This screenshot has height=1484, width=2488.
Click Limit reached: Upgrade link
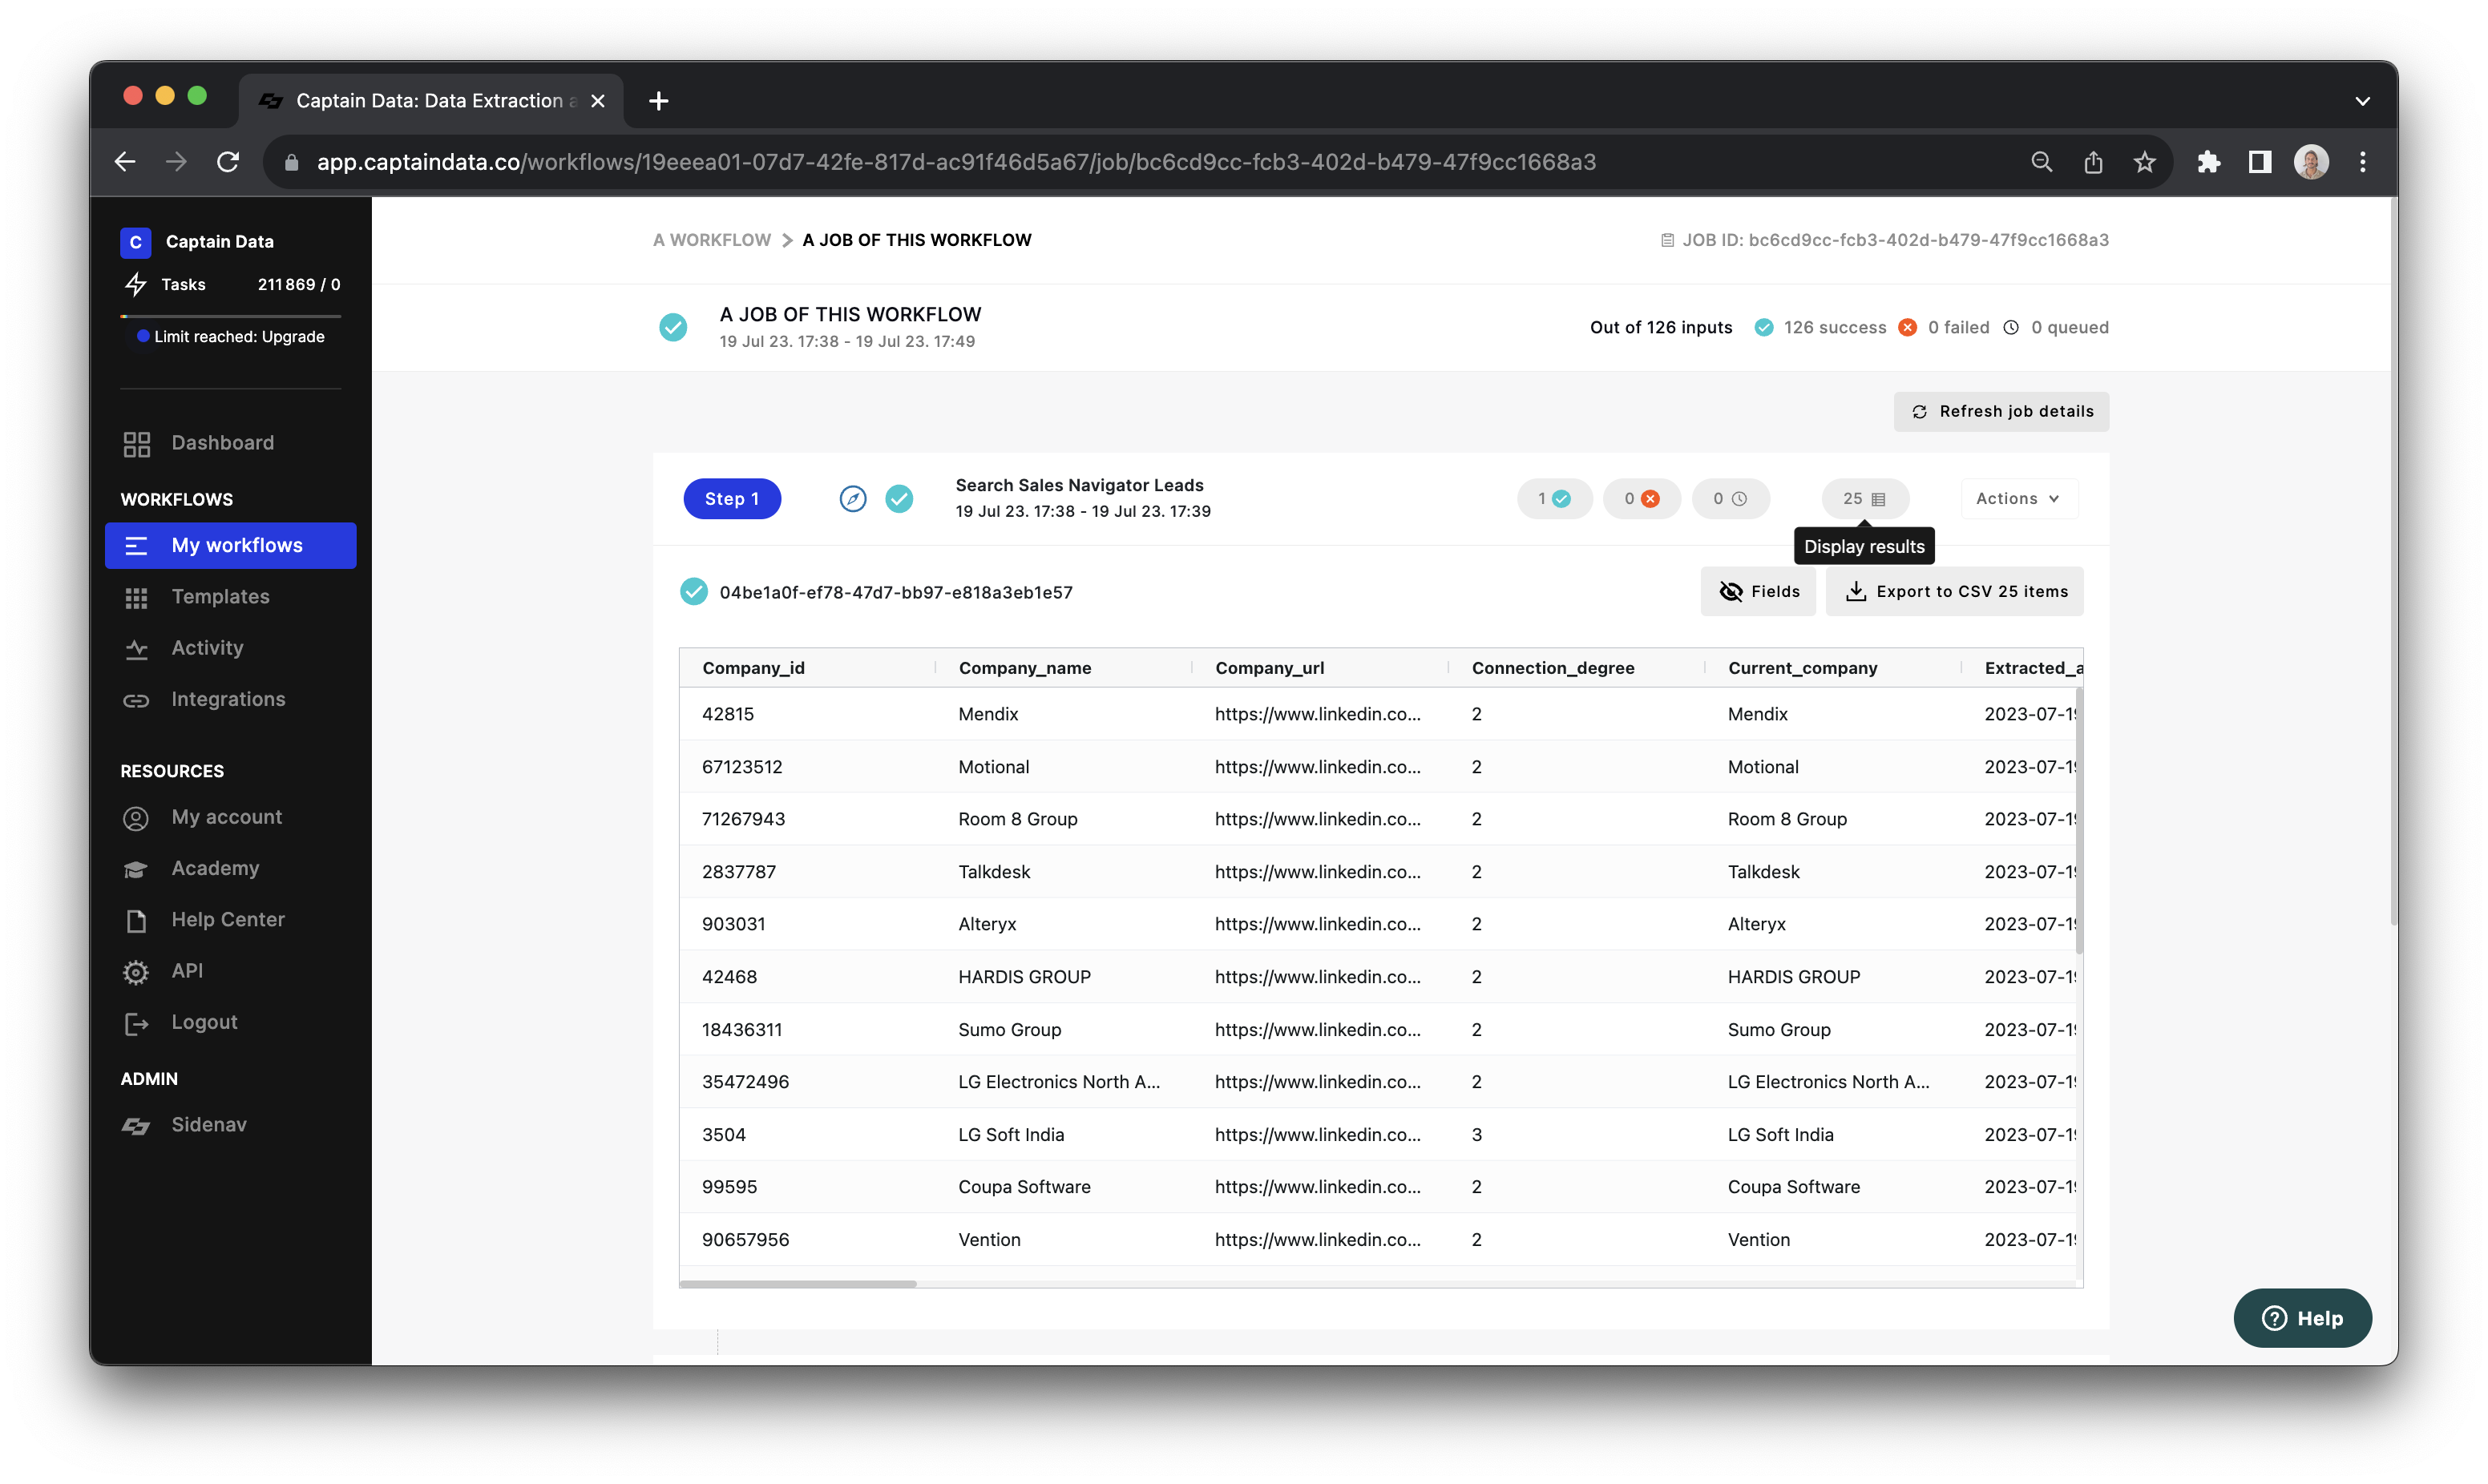pos(239,337)
